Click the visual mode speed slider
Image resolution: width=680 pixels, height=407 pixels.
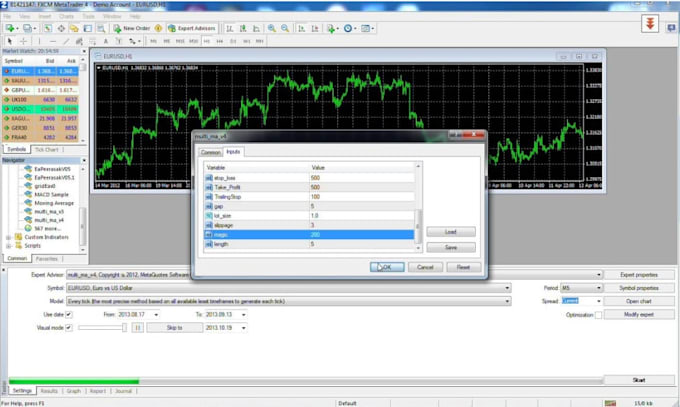point(102,328)
